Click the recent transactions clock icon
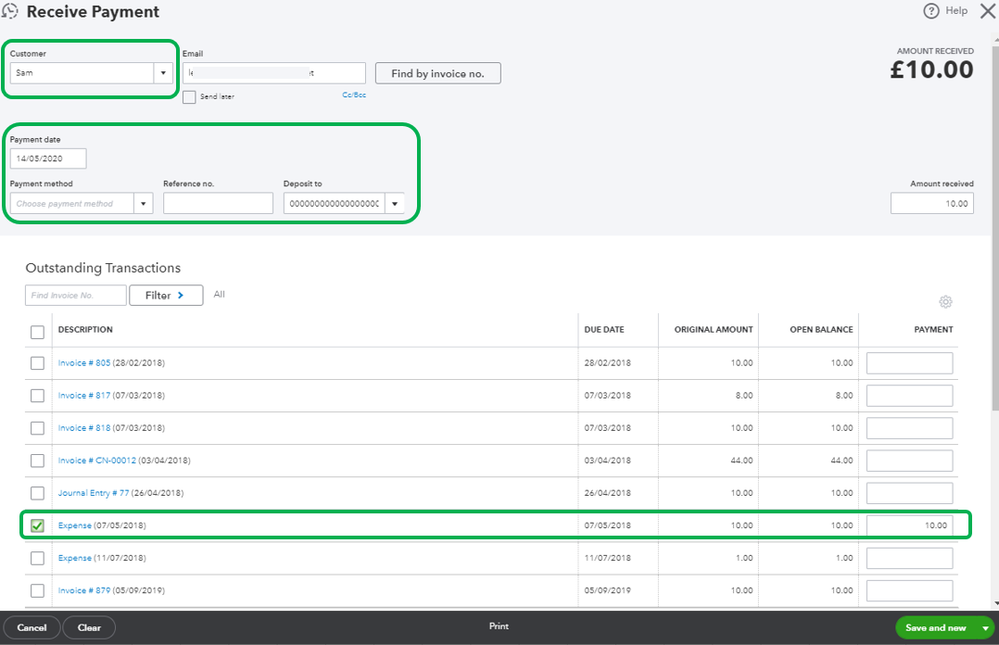Viewport: 999px width, 645px height. tap(10, 11)
